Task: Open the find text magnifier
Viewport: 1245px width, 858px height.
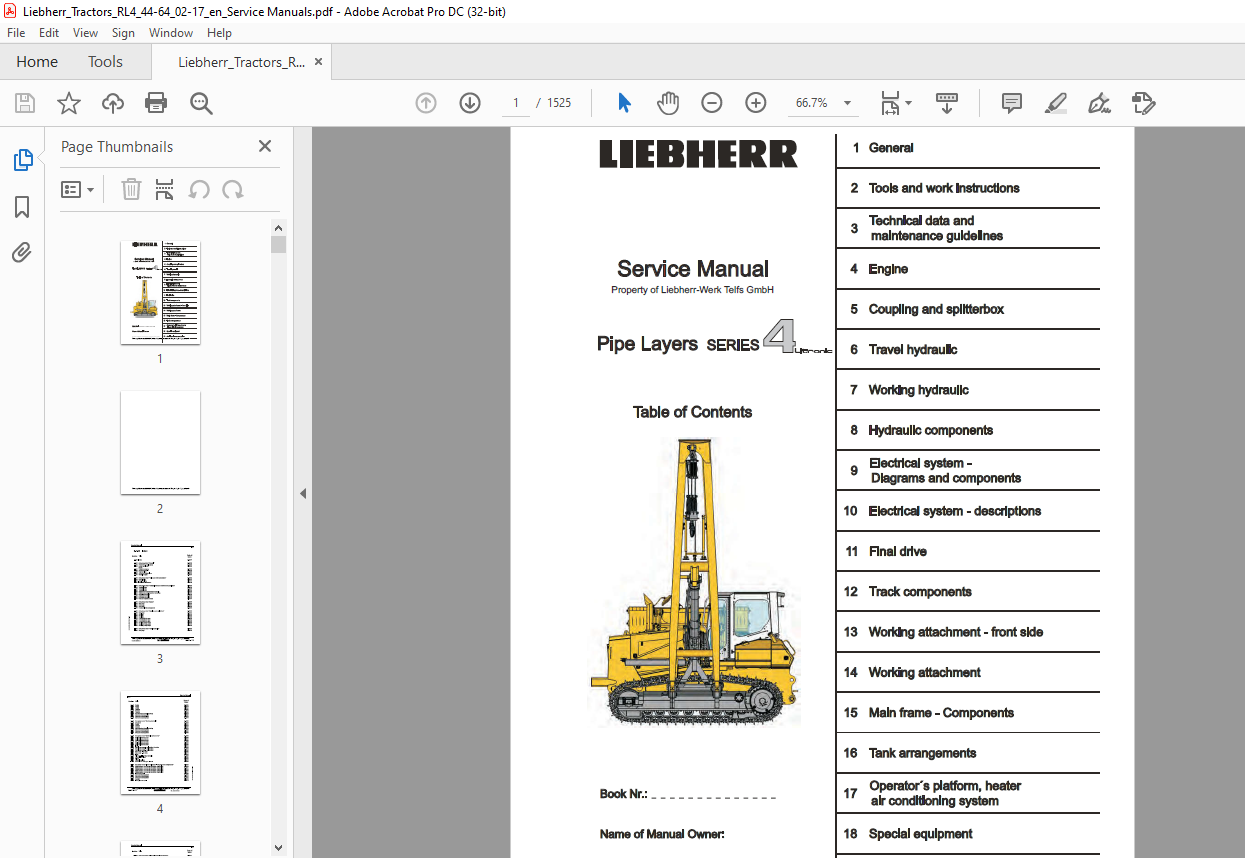Action: pyautogui.click(x=201, y=103)
